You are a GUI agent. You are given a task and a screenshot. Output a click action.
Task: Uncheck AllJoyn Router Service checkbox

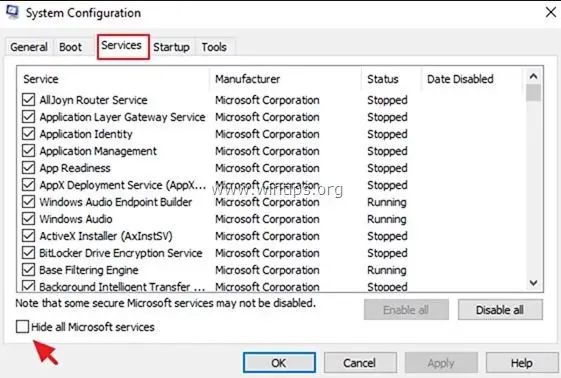pyautogui.click(x=28, y=100)
